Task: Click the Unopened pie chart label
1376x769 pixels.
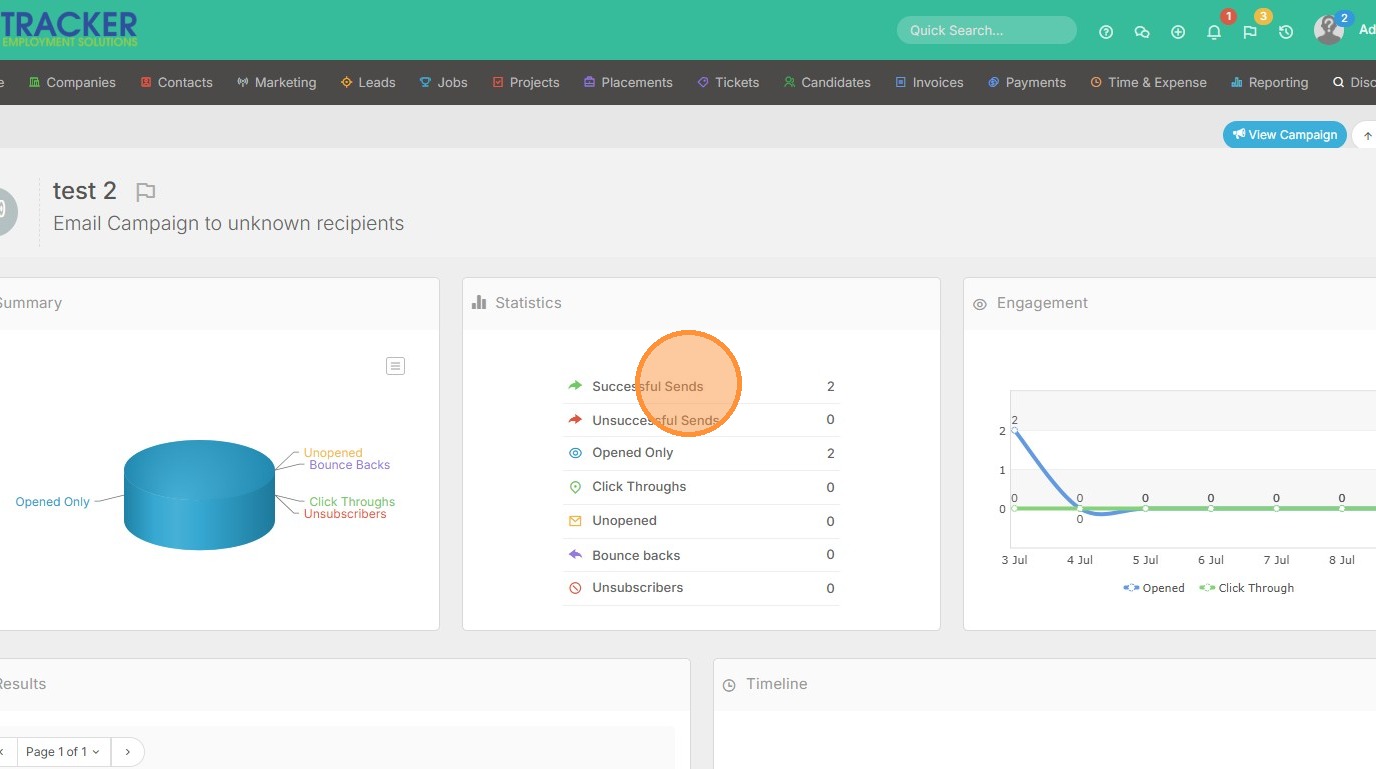Action: coord(333,453)
